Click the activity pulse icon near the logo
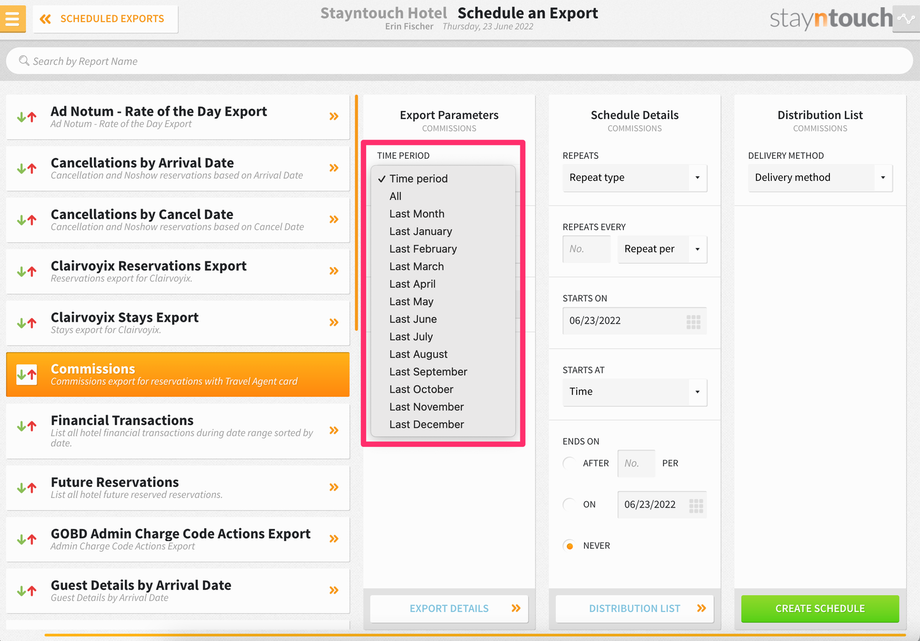The height and width of the screenshot is (641, 920). click(x=906, y=19)
